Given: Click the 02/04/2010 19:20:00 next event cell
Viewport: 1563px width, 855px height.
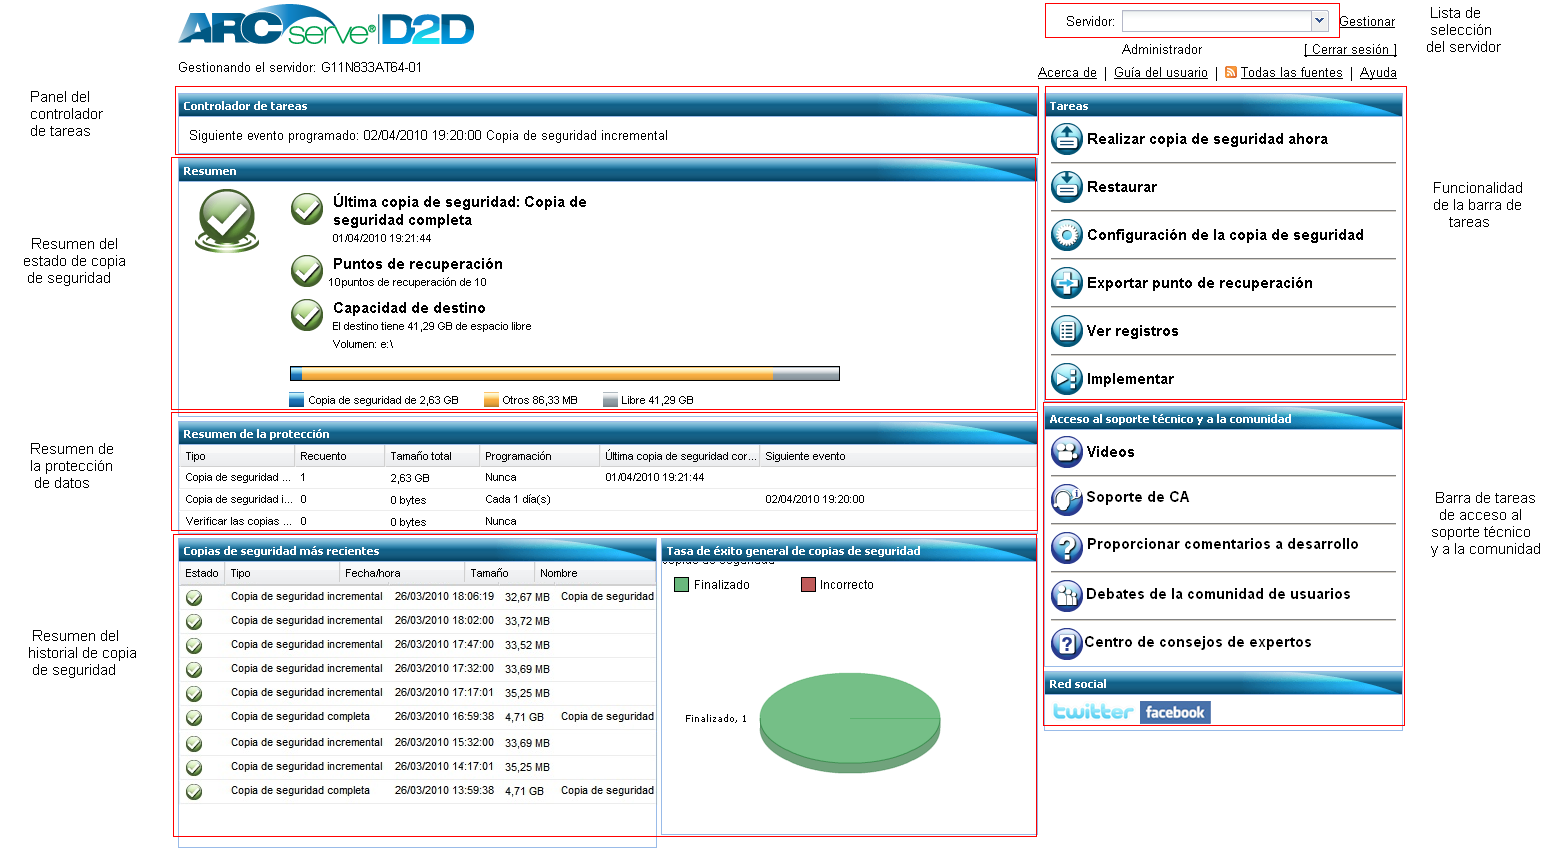Looking at the screenshot, I should tap(815, 499).
